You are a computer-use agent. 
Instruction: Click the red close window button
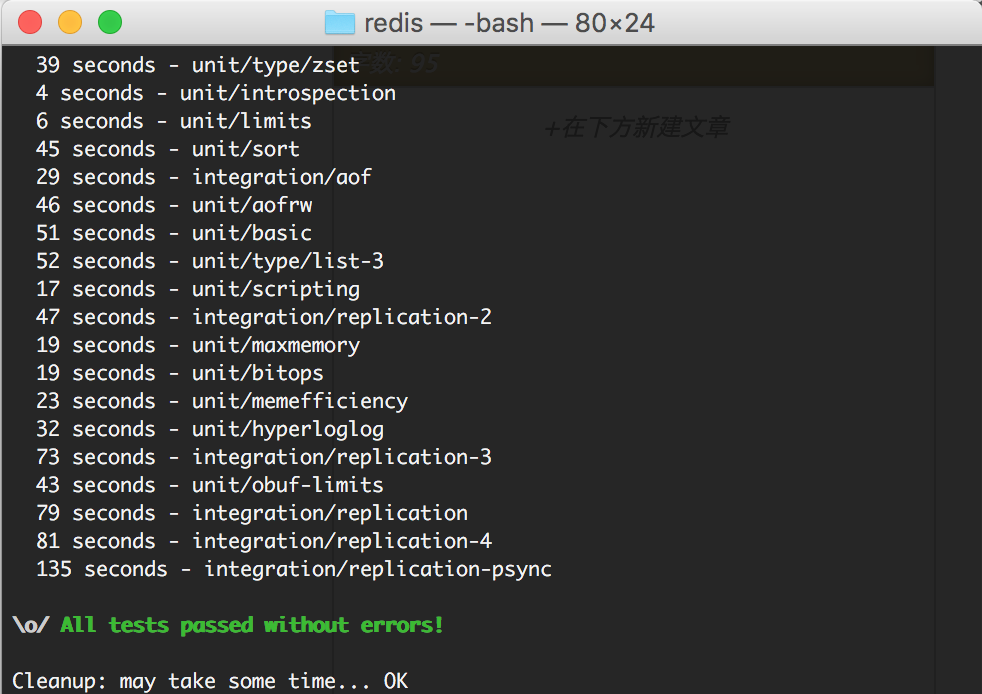pos(30,22)
